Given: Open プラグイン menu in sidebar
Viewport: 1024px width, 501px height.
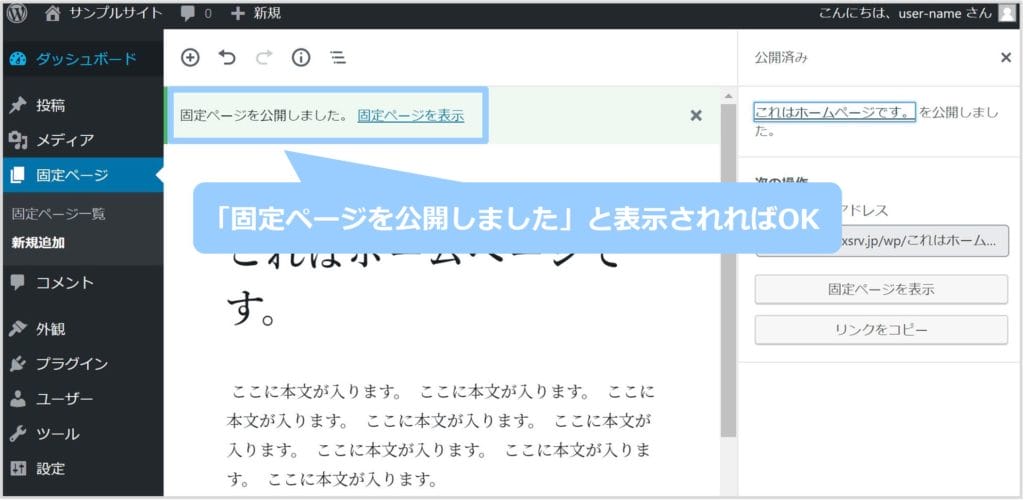Looking at the screenshot, I should coord(82,364).
